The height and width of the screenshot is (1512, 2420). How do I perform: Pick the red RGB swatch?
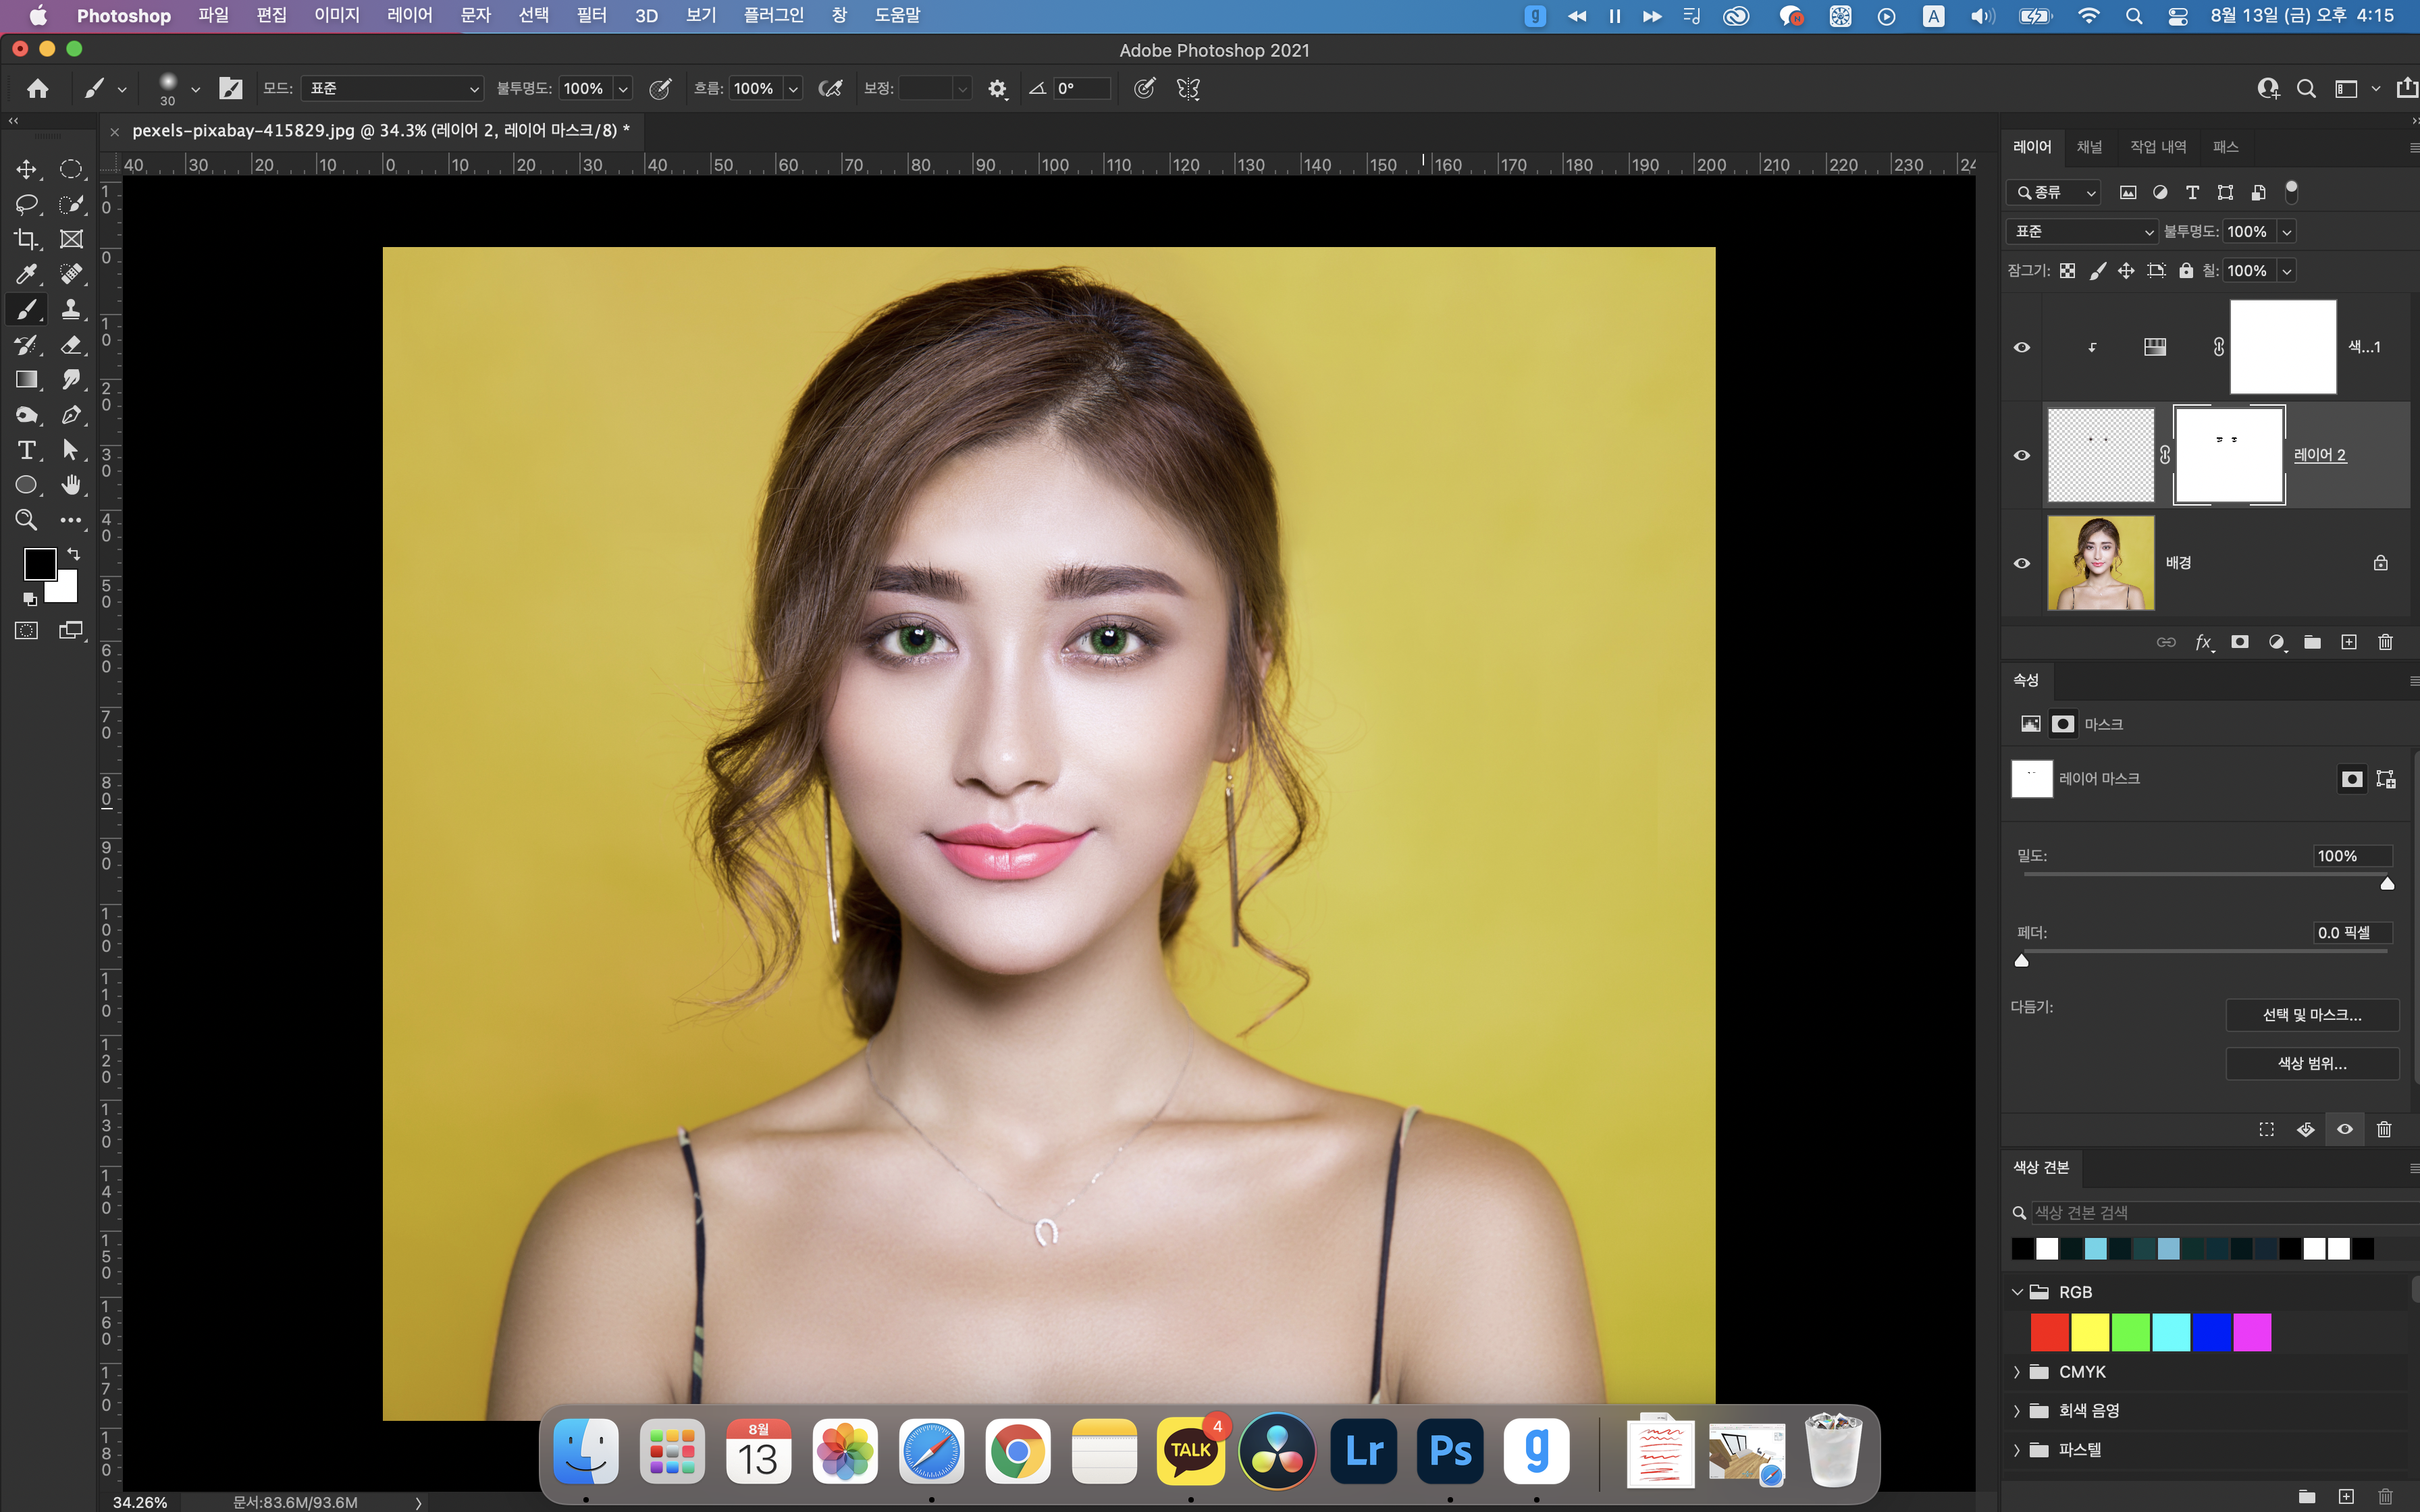pos(2049,1332)
